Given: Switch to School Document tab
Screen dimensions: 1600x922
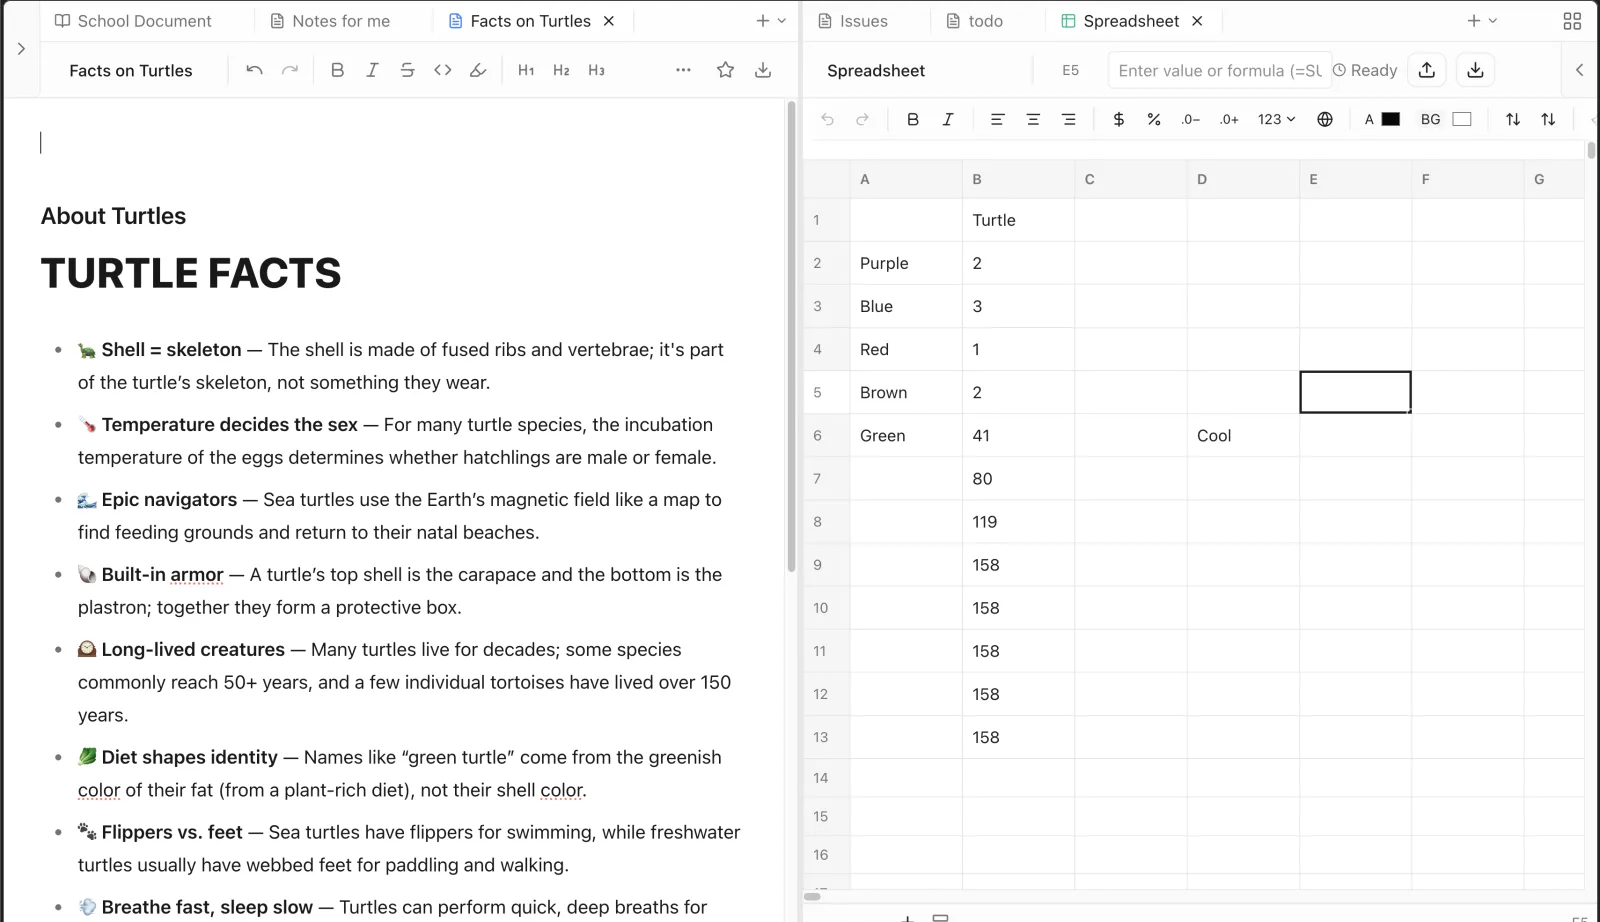Looking at the screenshot, I should [133, 21].
